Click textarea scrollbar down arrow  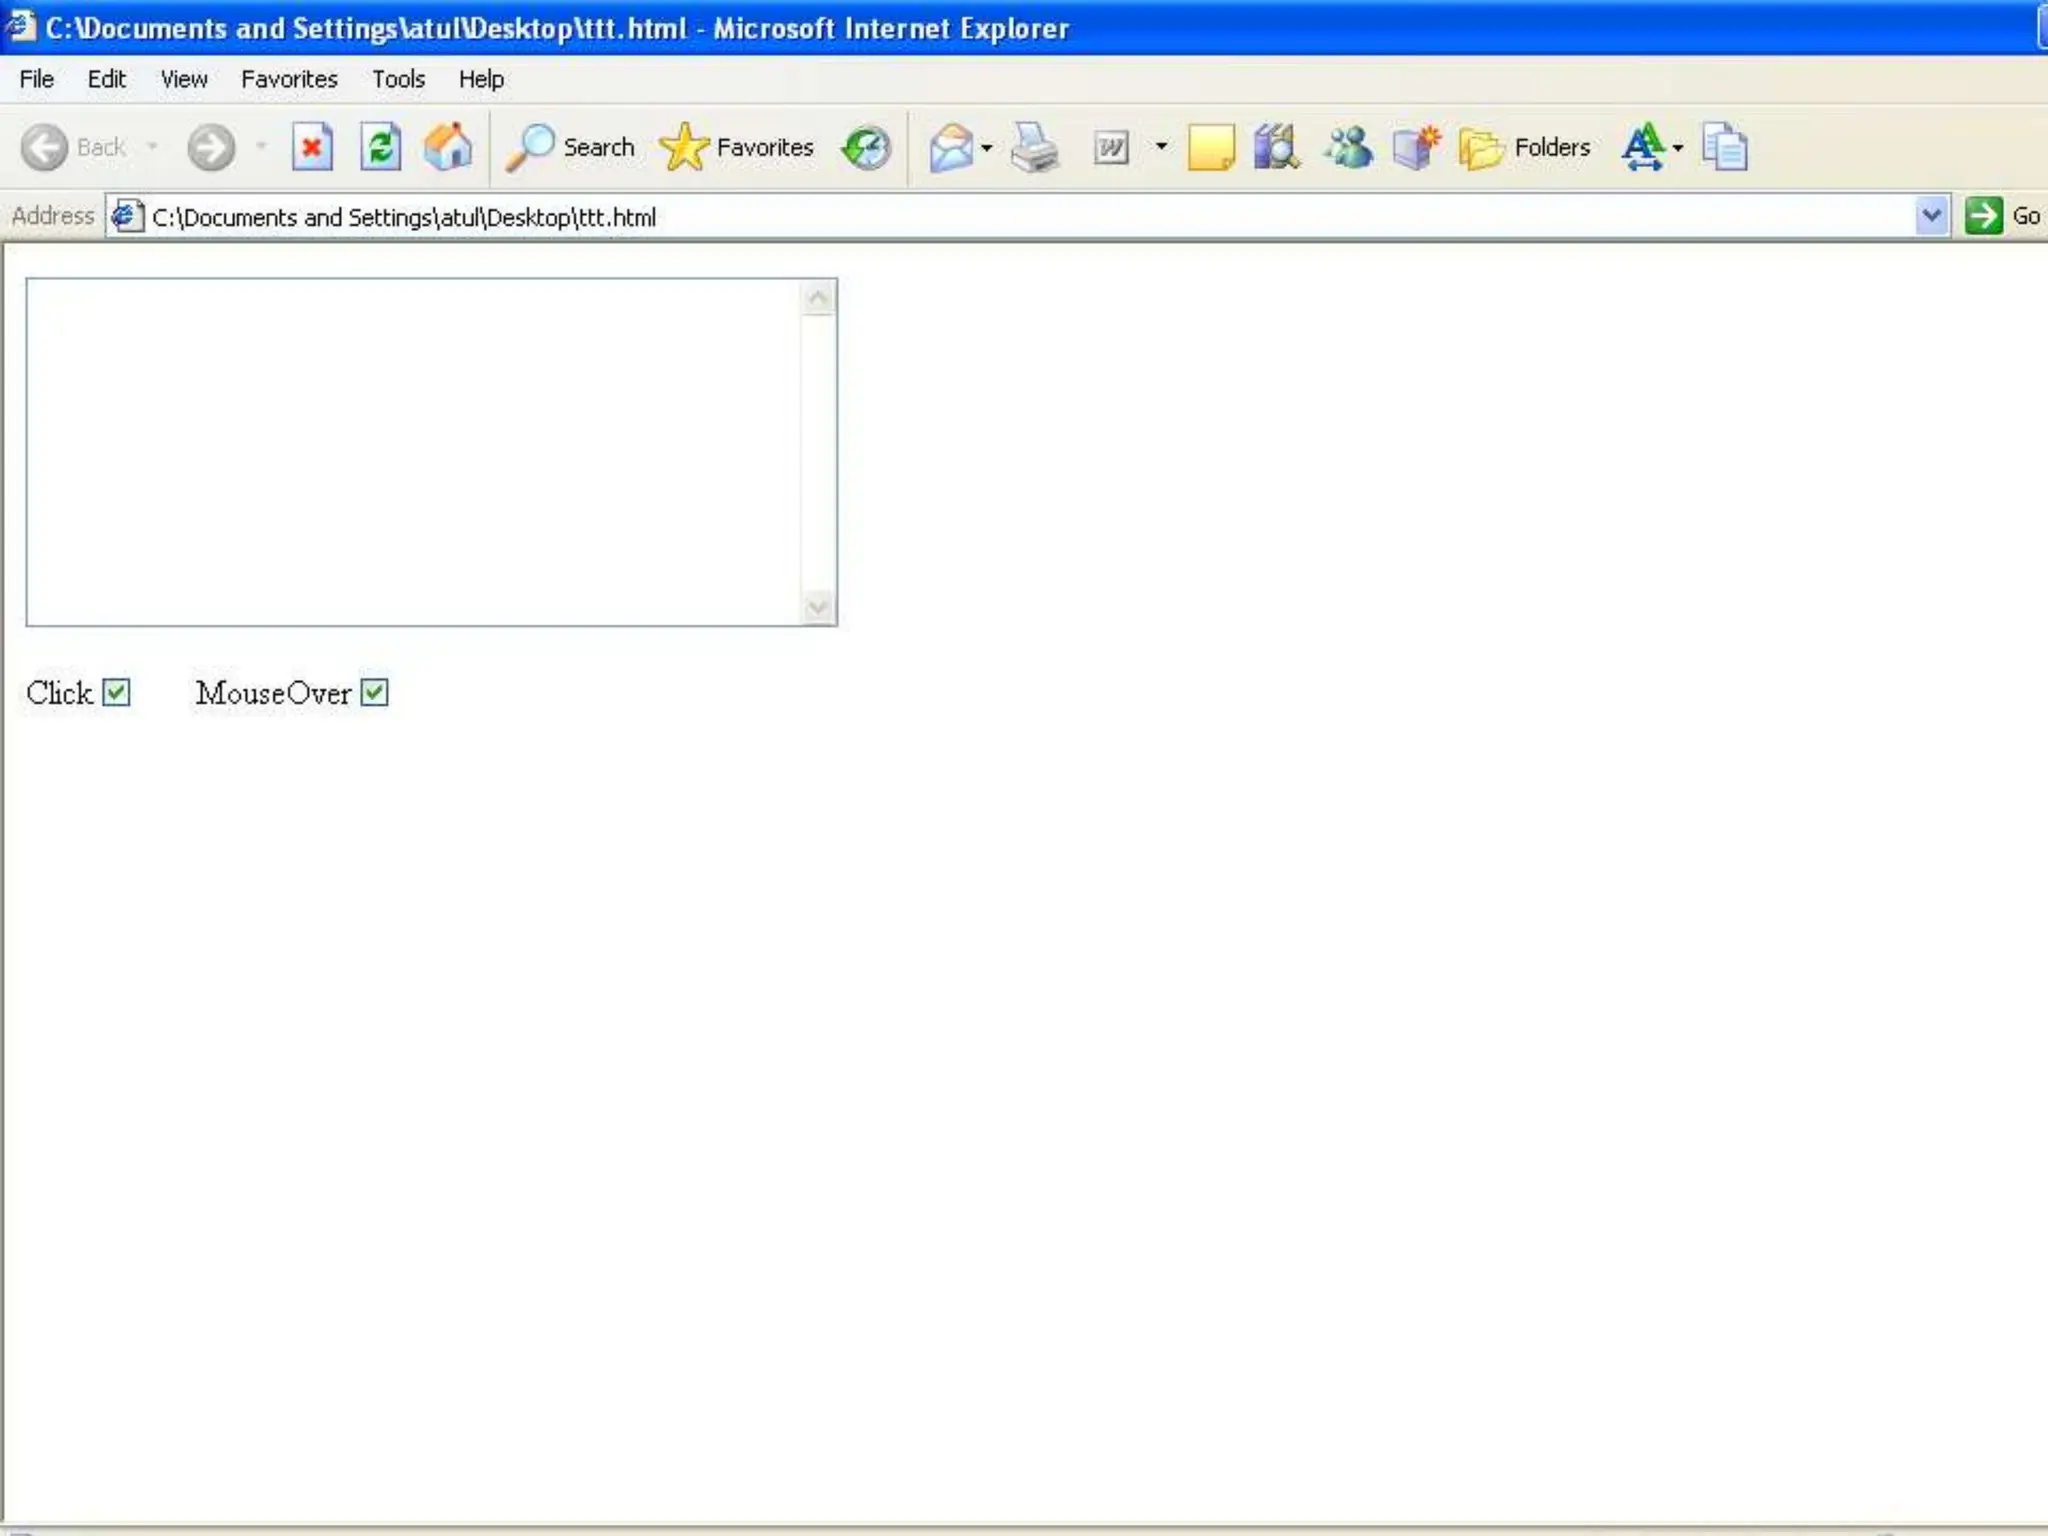[x=818, y=607]
